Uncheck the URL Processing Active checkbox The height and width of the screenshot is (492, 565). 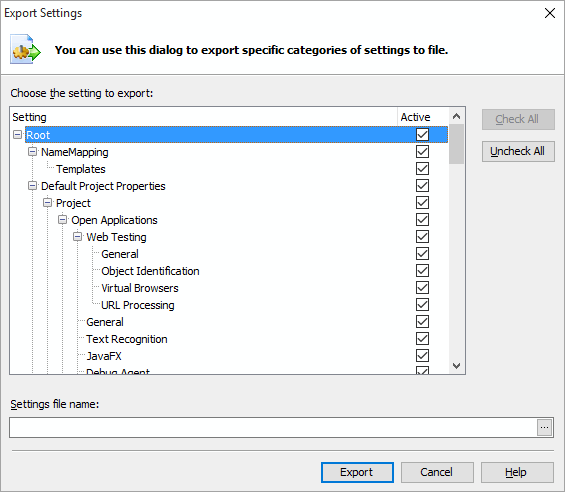pyautogui.click(x=422, y=305)
